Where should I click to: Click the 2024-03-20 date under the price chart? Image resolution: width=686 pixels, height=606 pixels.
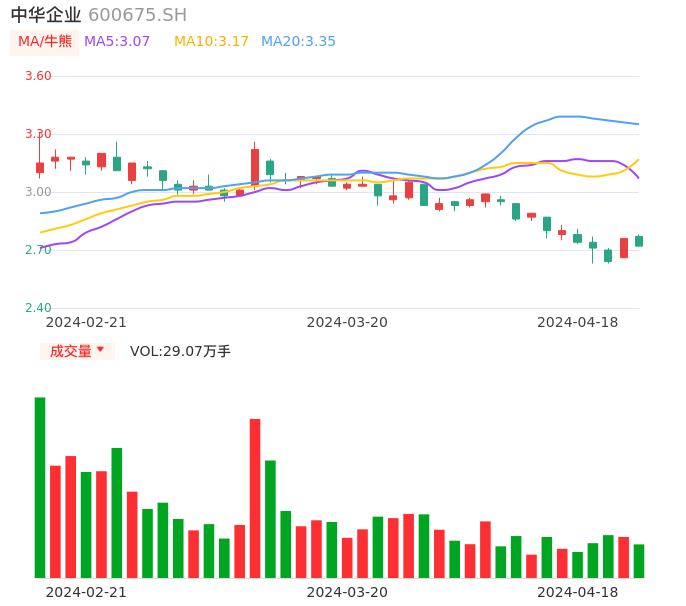click(x=347, y=322)
